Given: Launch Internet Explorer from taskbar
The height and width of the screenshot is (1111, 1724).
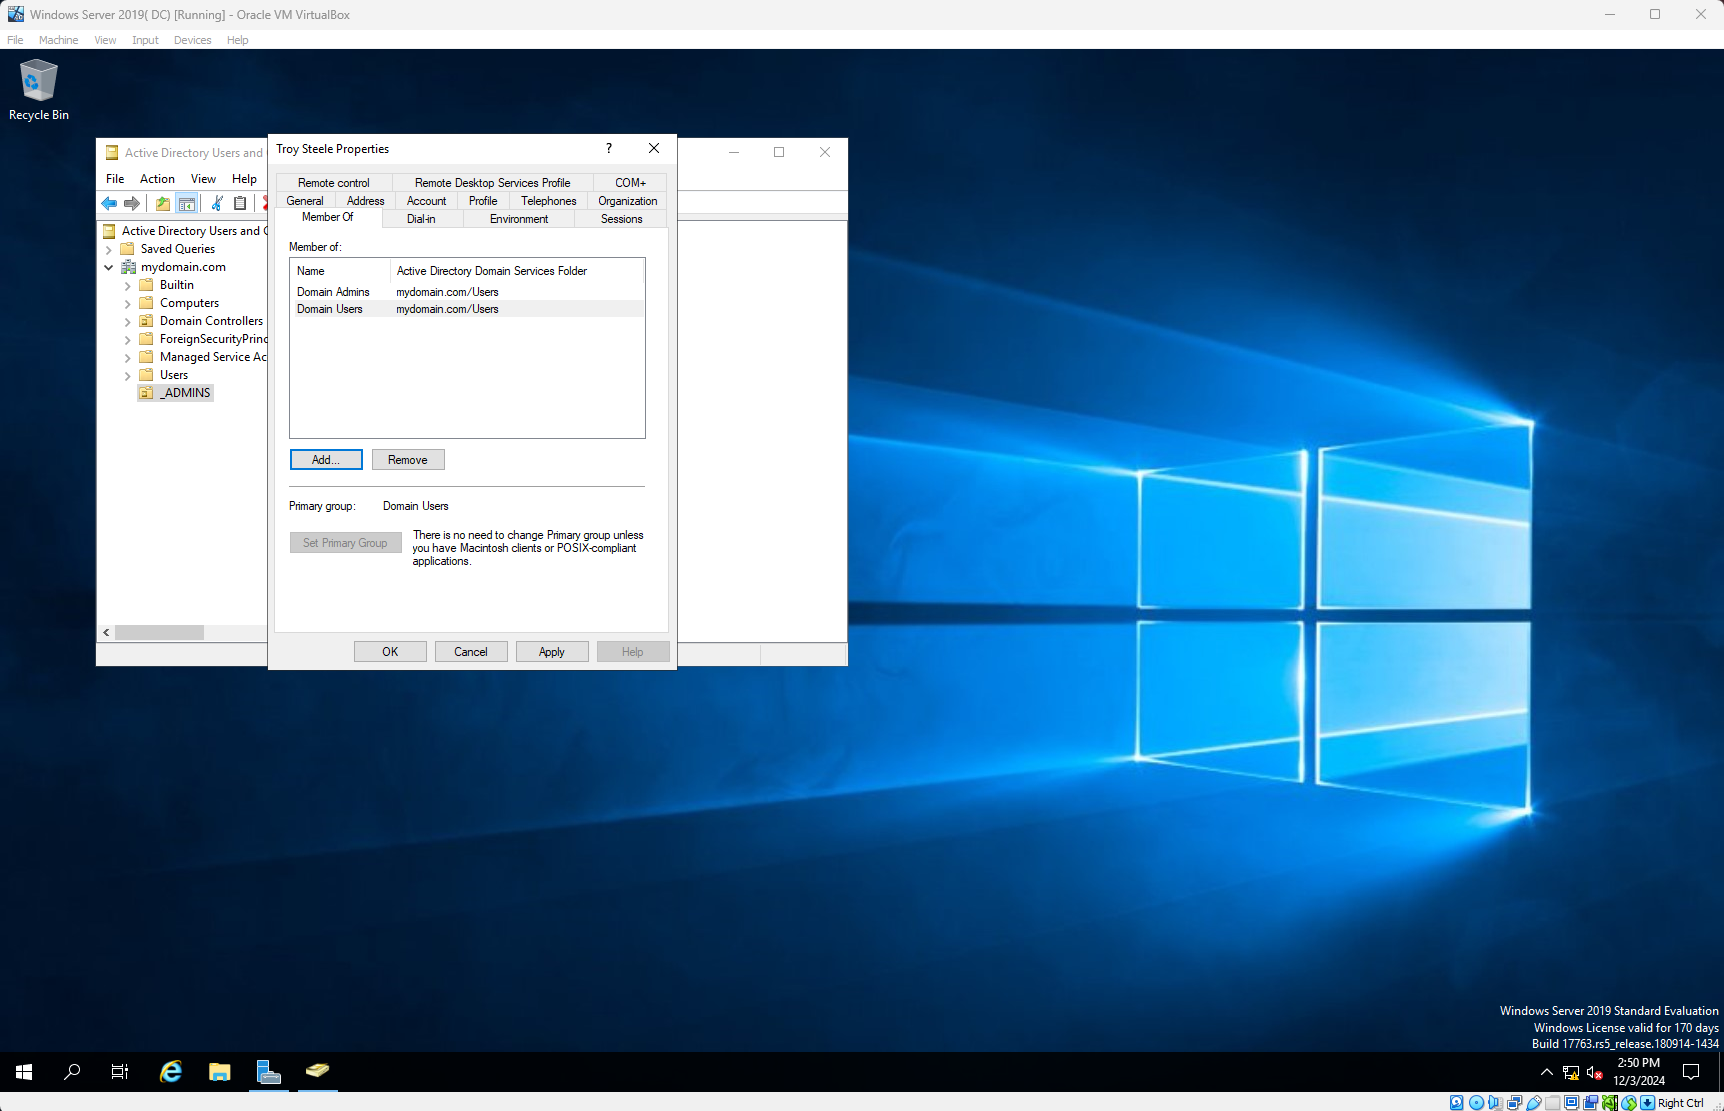Looking at the screenshot, I should click(x=171, y=1072).
